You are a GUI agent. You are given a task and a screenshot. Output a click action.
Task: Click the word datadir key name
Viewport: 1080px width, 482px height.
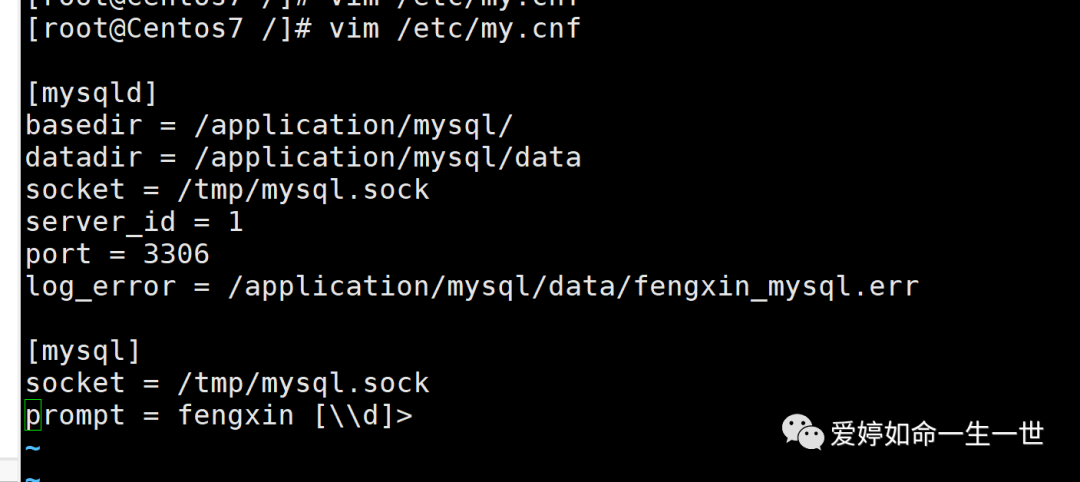83,158
